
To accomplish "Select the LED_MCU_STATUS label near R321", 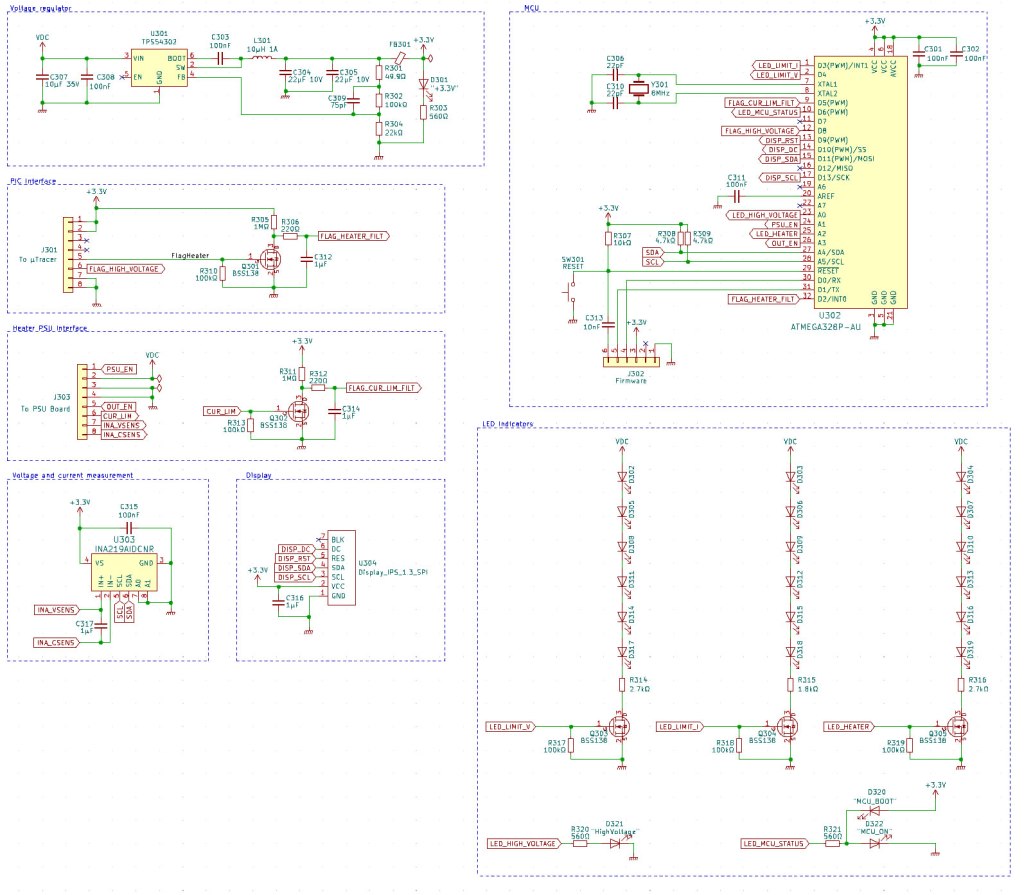I will tap(775, 844).
